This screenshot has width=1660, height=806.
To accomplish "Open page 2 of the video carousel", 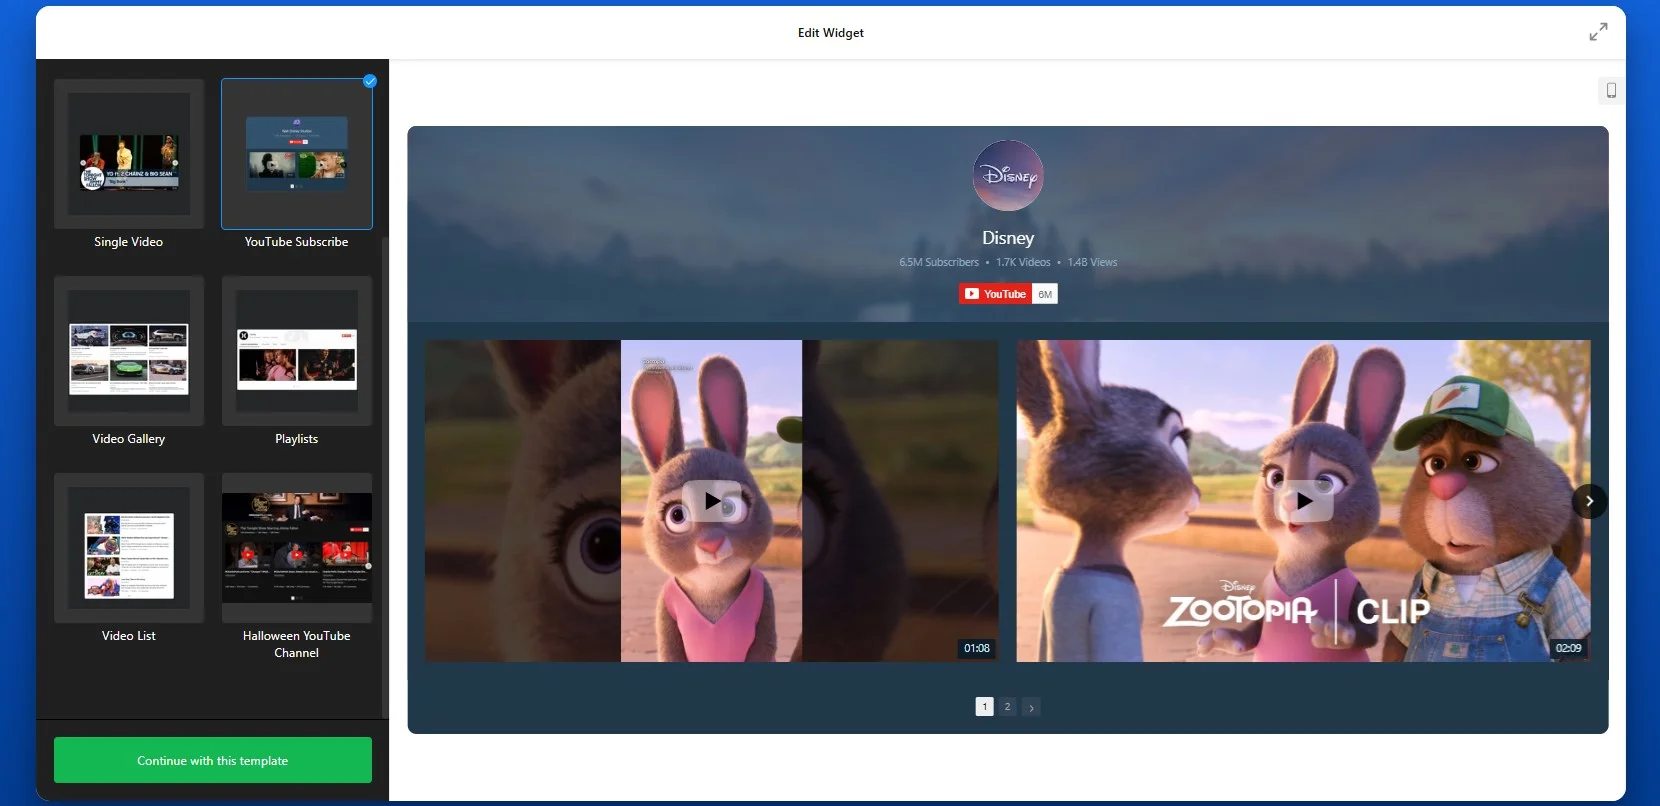I will 1007,706.
